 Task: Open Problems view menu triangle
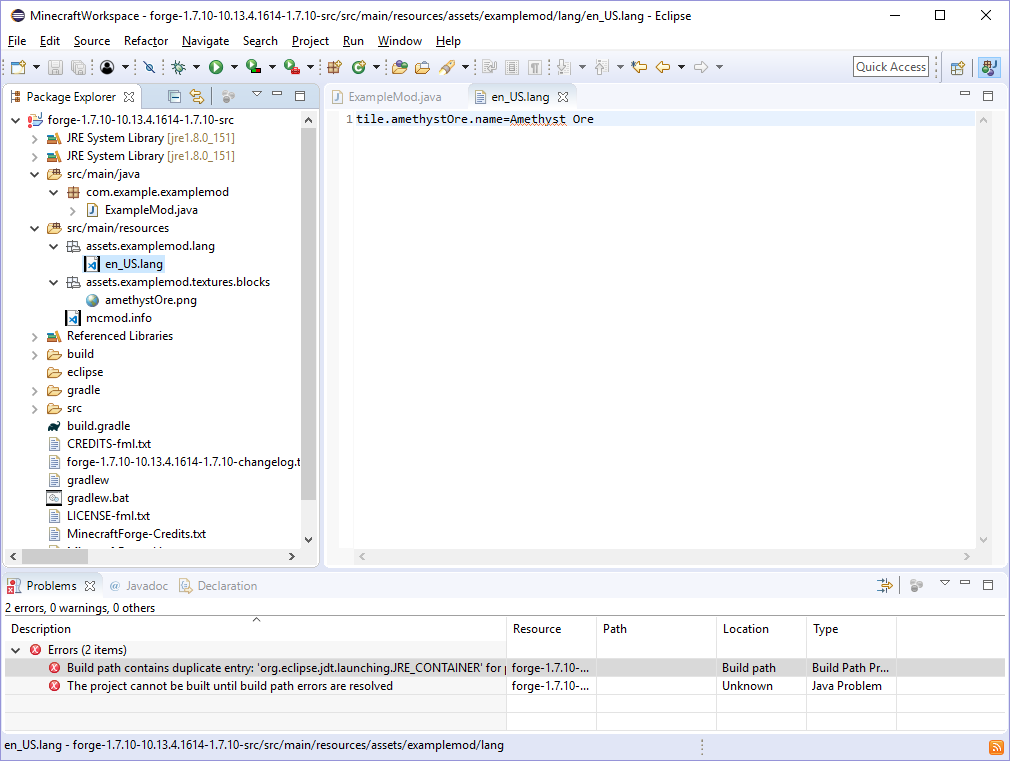945,583
